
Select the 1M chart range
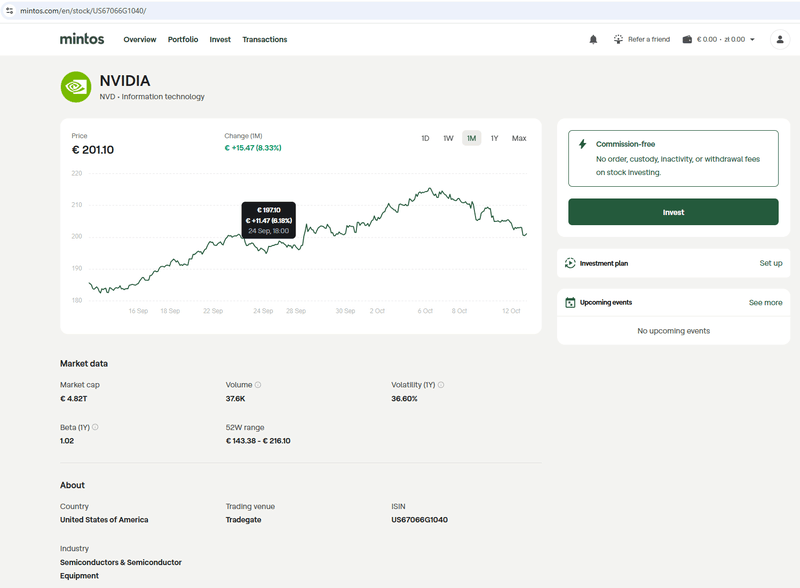[x=471, y=138]
